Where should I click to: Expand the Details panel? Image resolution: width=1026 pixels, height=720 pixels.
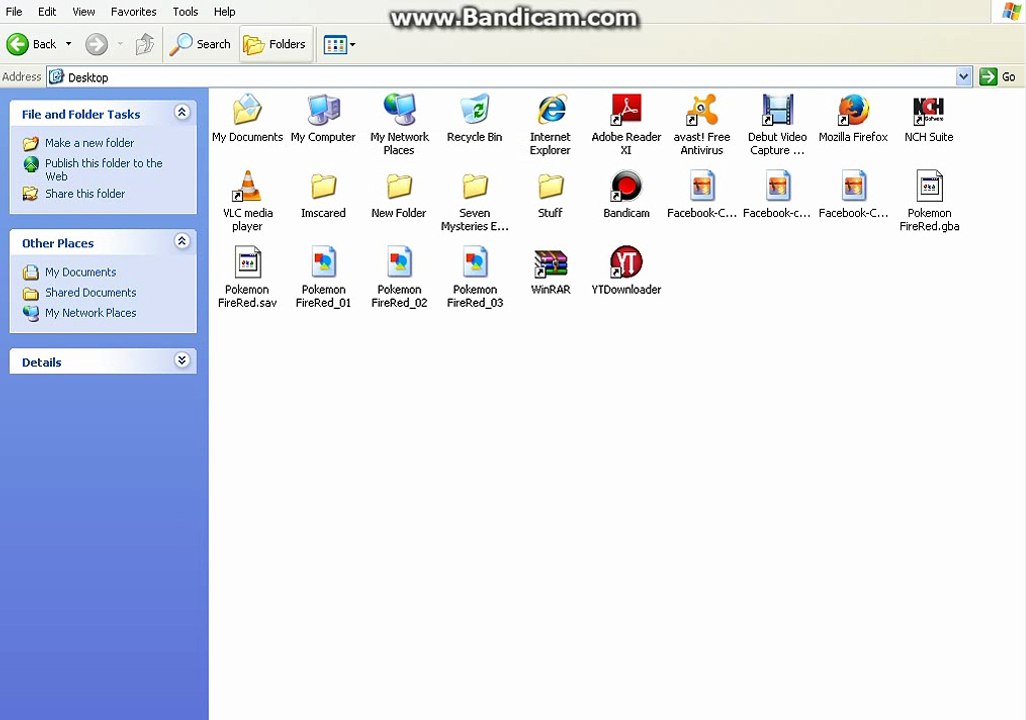[183, 361]
